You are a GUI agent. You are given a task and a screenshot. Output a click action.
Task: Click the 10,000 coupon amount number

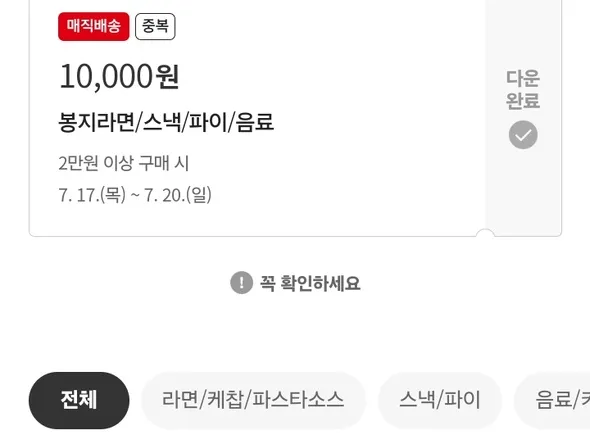click(106, 77)
